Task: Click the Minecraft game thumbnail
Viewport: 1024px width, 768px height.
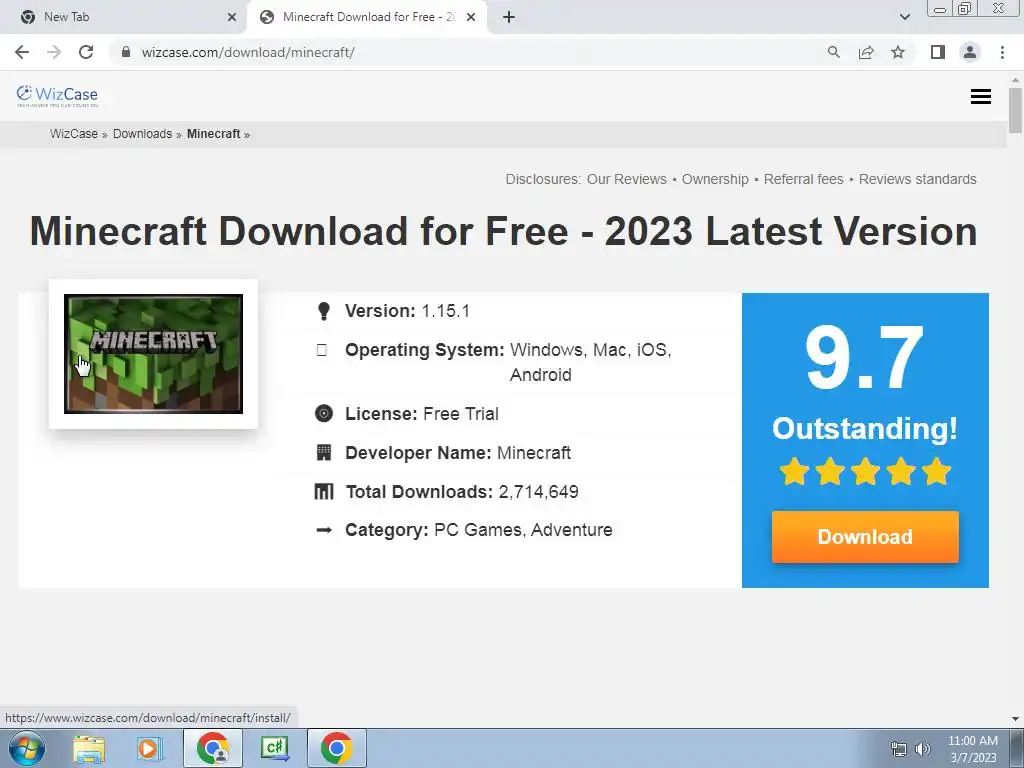Action: pos(153,353)
